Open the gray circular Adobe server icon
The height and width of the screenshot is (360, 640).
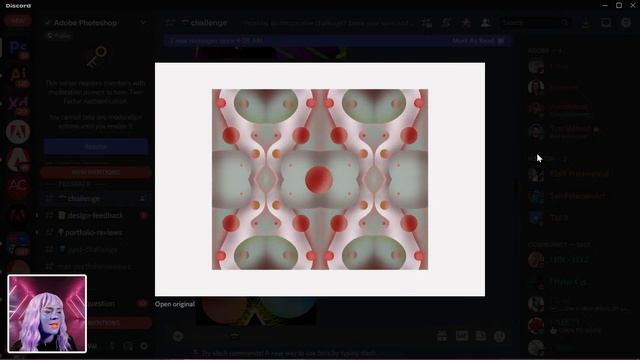tap(18, 131)
